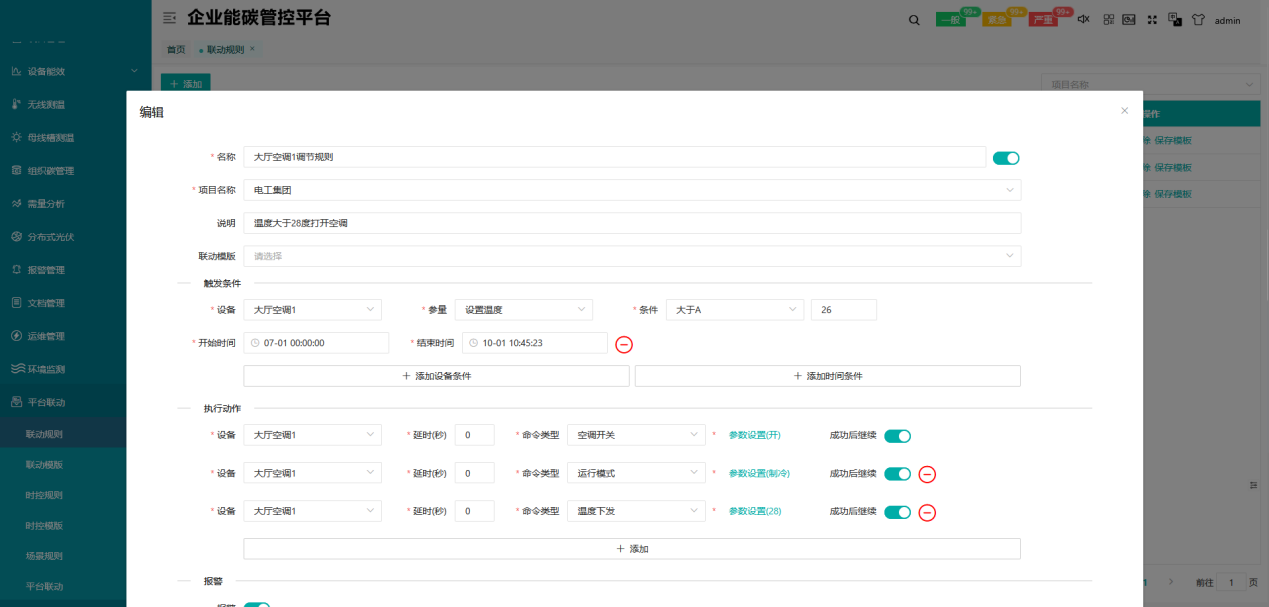Remove the time condition with the red minus icon
The image size is (1269, 607).
624,345
